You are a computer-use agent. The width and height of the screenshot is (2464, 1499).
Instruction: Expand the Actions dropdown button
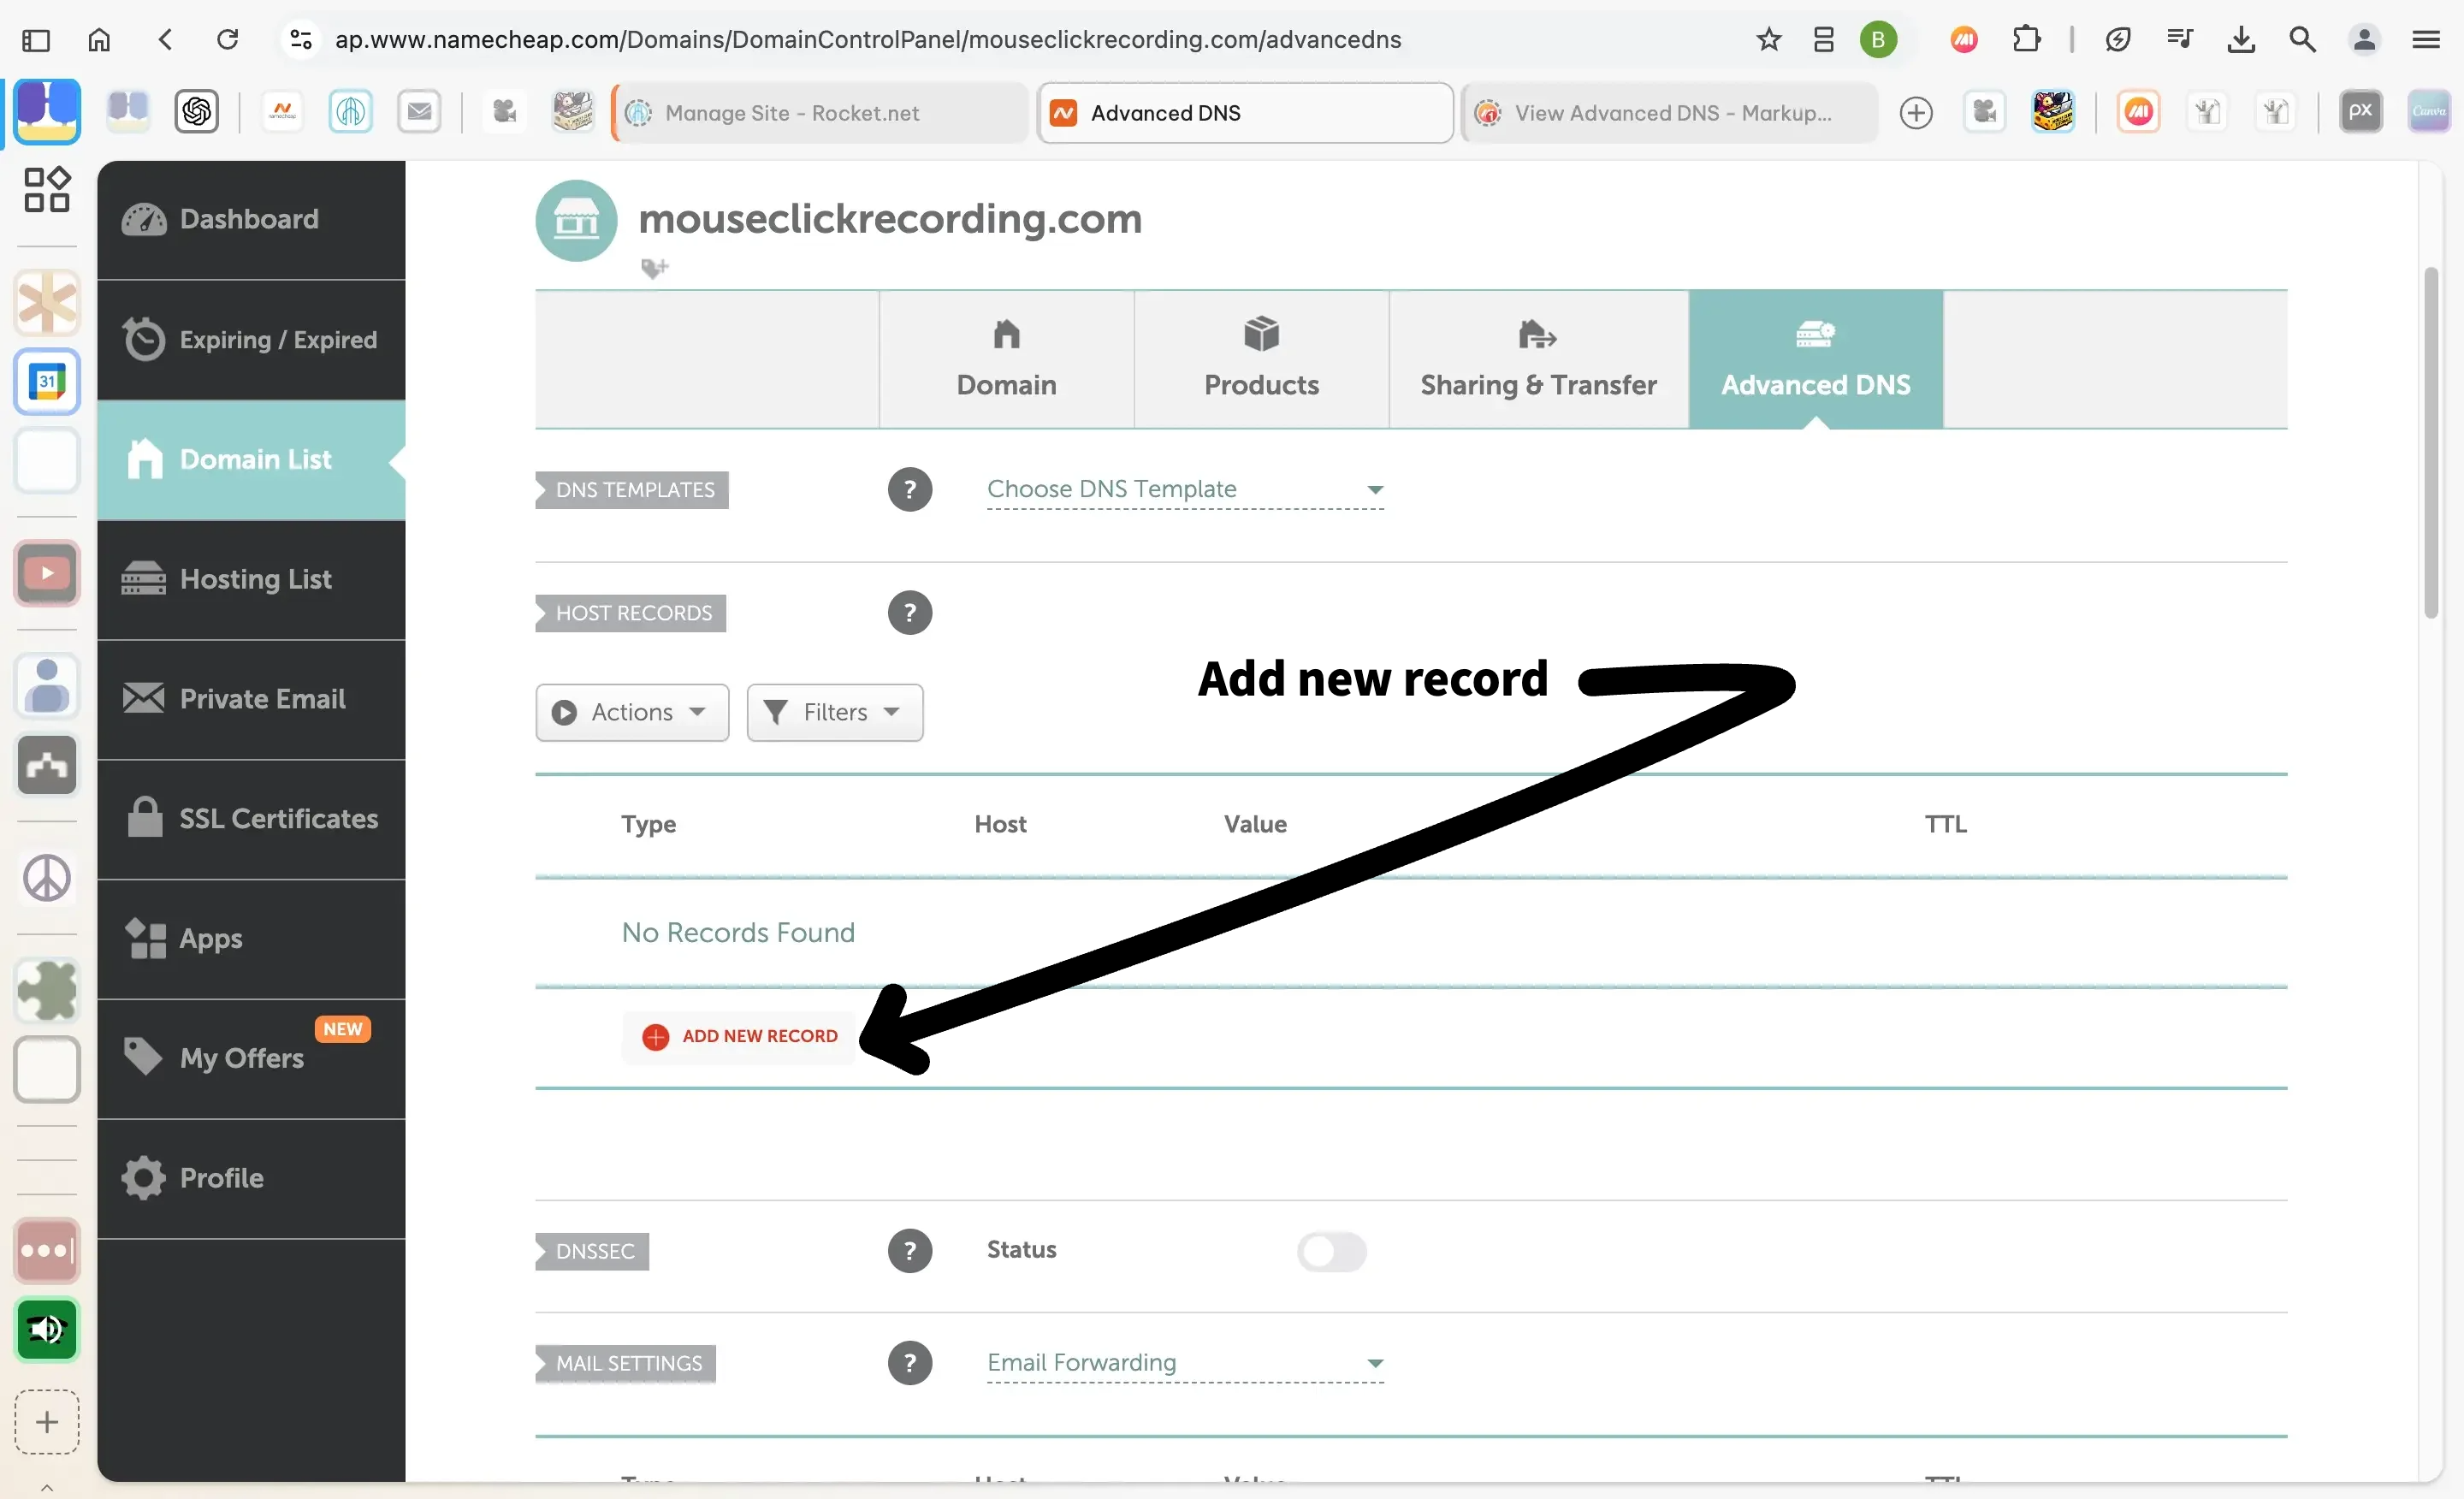tap(632, 712)
